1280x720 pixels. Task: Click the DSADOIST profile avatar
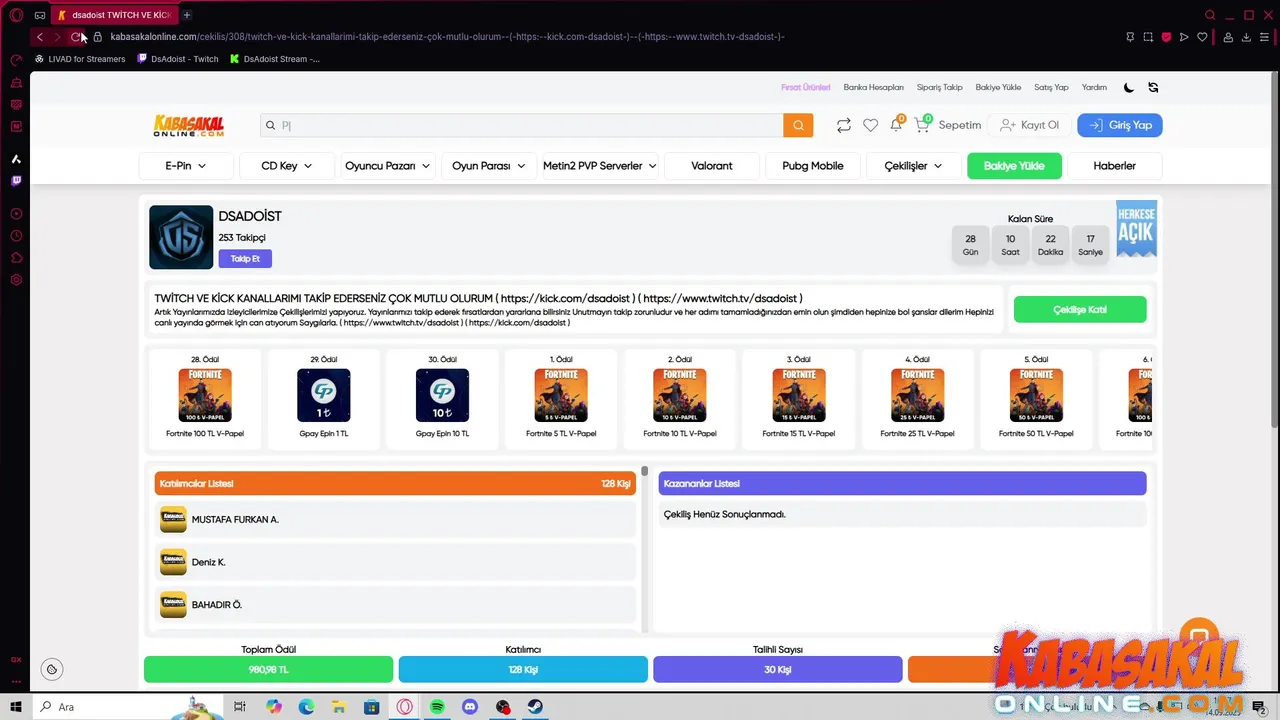181,237
